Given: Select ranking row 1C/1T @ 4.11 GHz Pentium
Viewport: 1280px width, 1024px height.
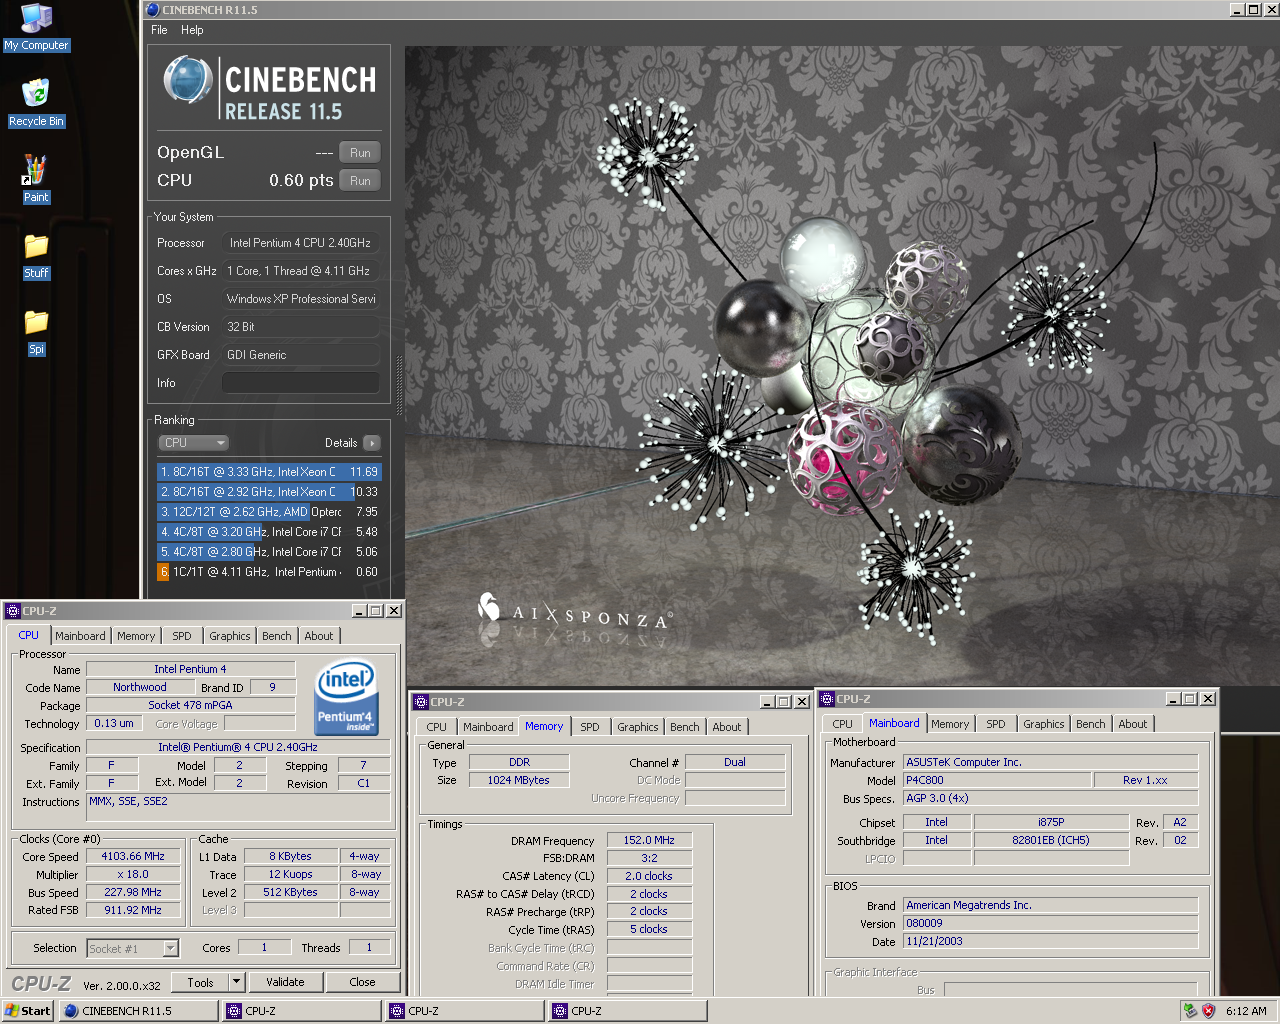Looking at the screenshot, I should click(269, 572).
